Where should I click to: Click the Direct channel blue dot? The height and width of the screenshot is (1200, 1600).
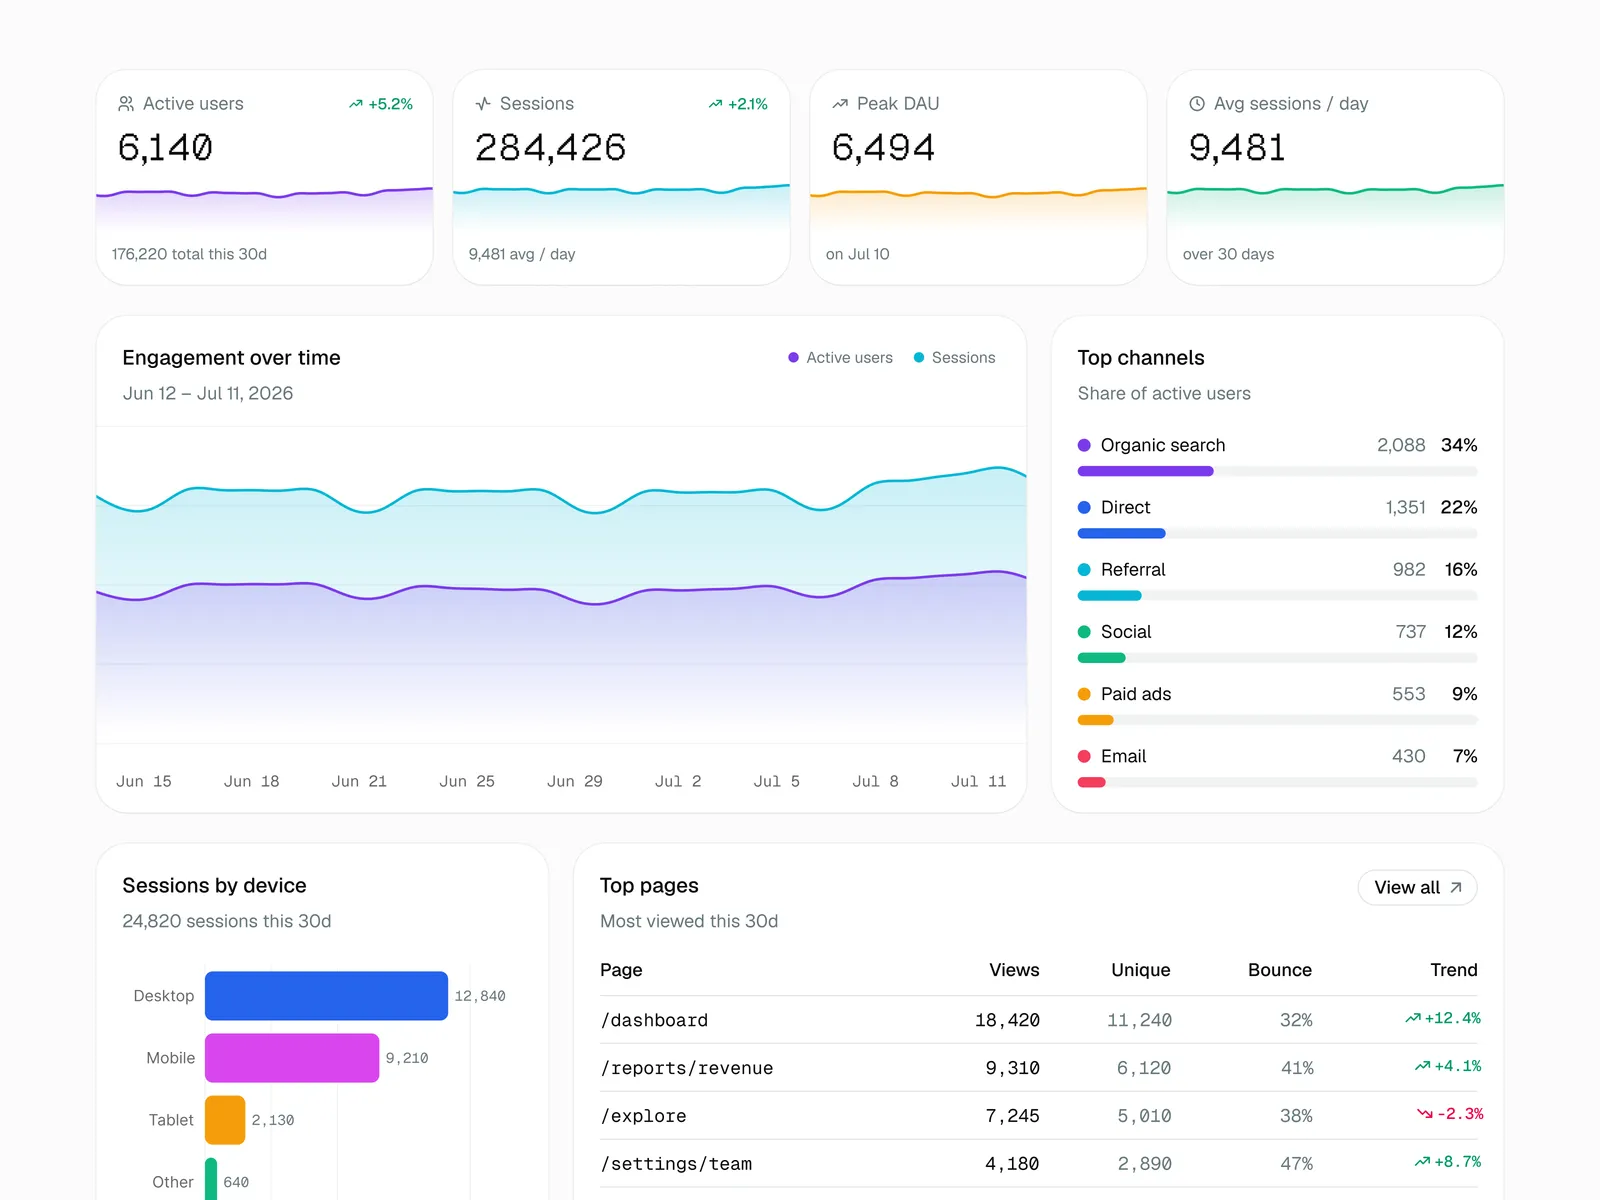click(x=1084, y=508)
